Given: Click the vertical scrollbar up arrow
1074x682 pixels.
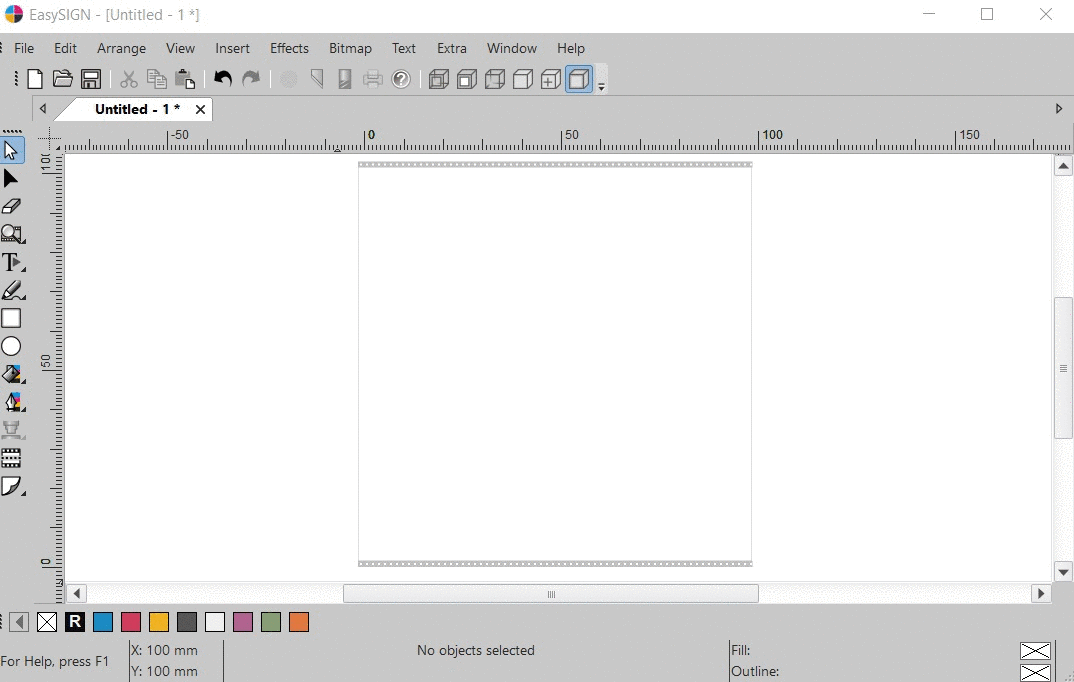Looking at the screenshot, I should coord(1063,166).
